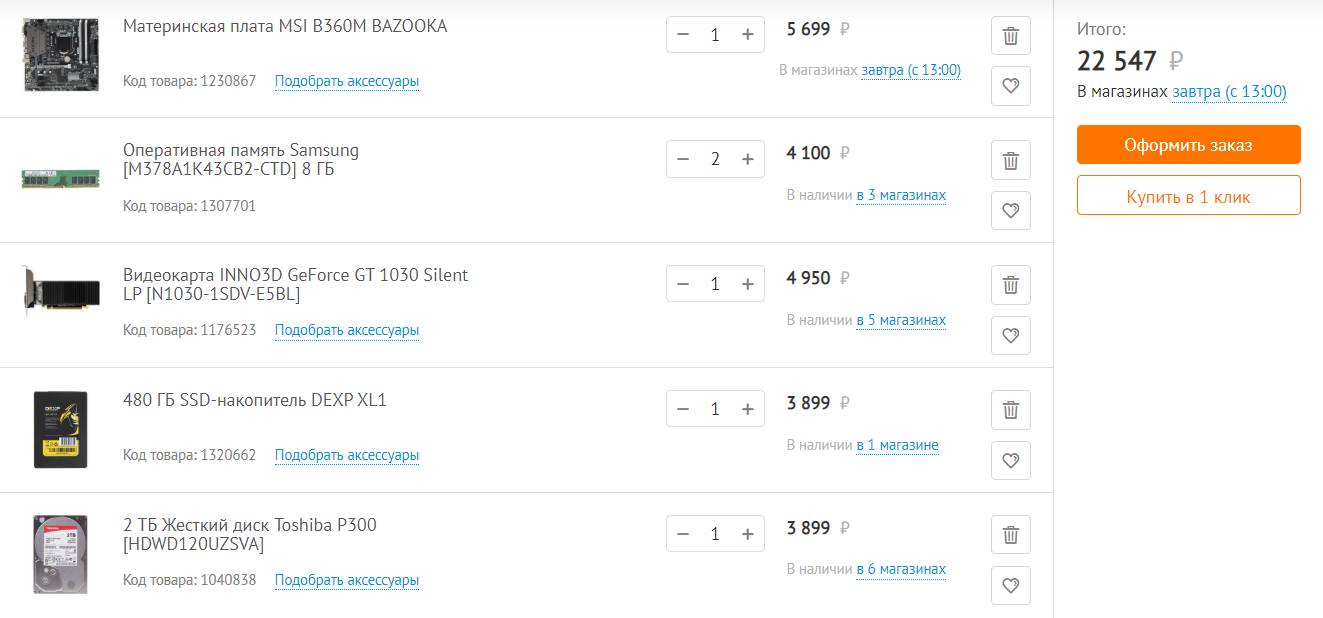Show the 3 stores stocking Samsung RAM
Screen dimensions: 1323x618
(x=900, y=195)
